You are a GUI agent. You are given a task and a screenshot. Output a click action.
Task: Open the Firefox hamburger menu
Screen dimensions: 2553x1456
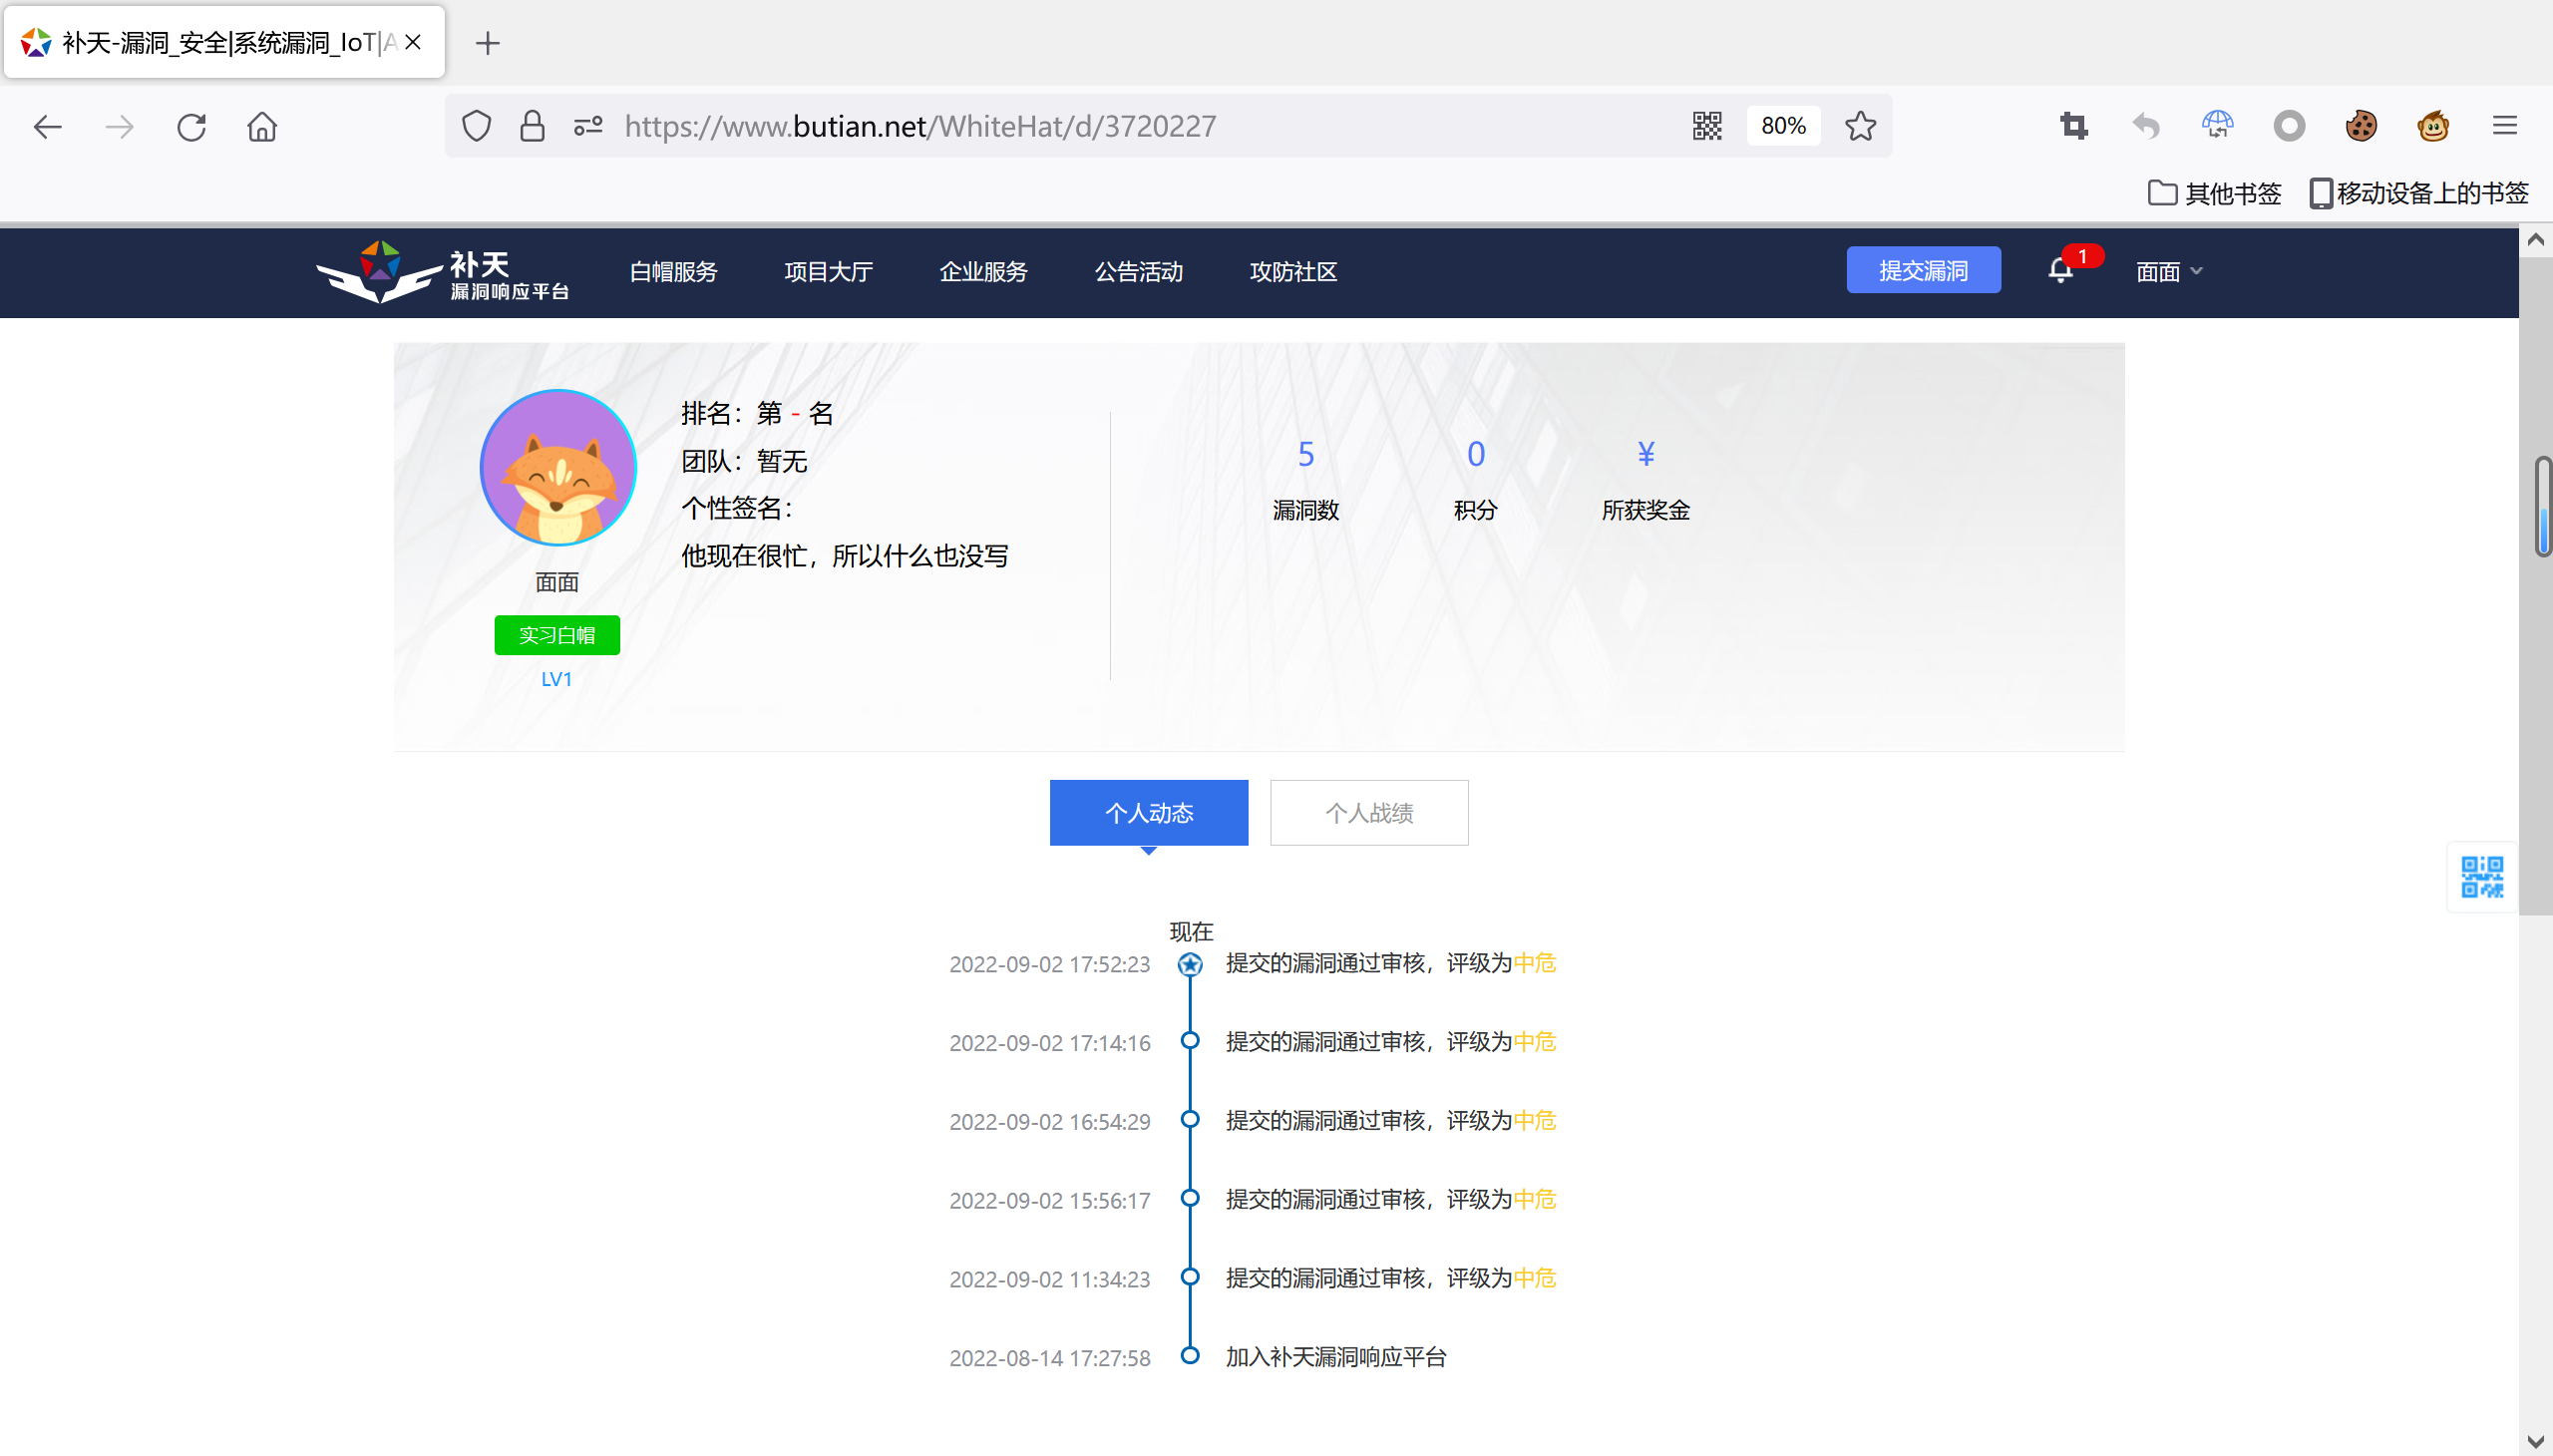(2505, 126)
